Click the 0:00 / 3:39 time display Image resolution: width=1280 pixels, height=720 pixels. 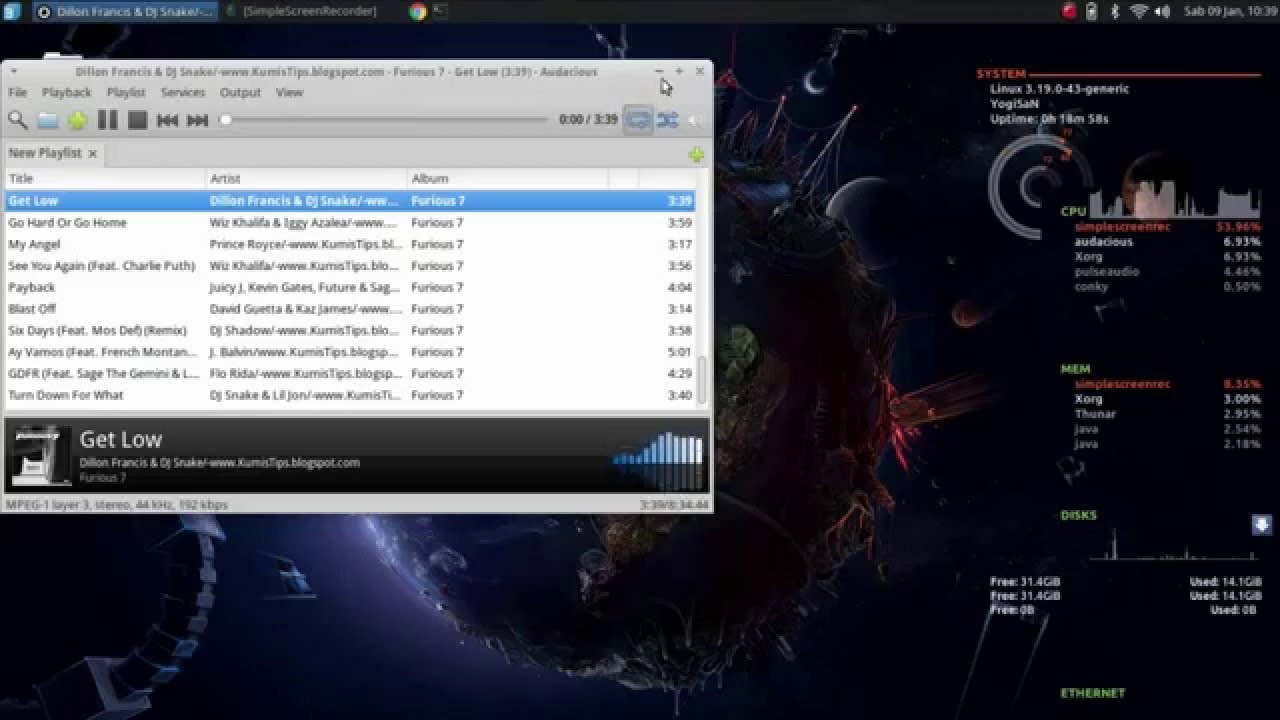coord(588,120)
